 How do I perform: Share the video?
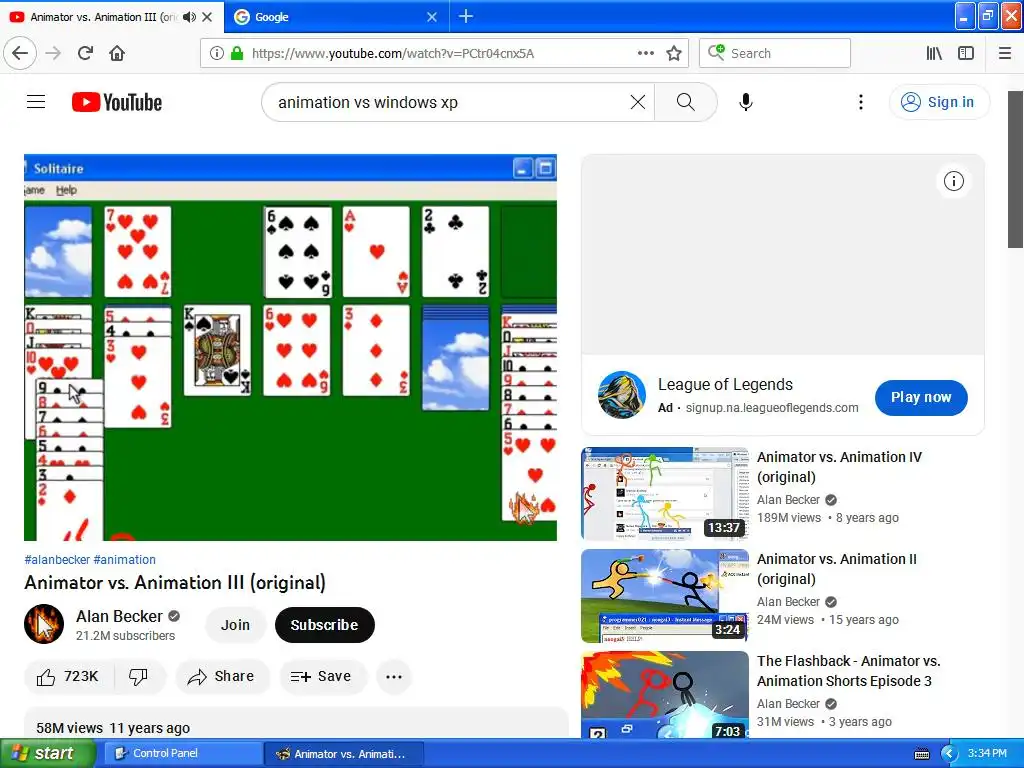[222, 677]
